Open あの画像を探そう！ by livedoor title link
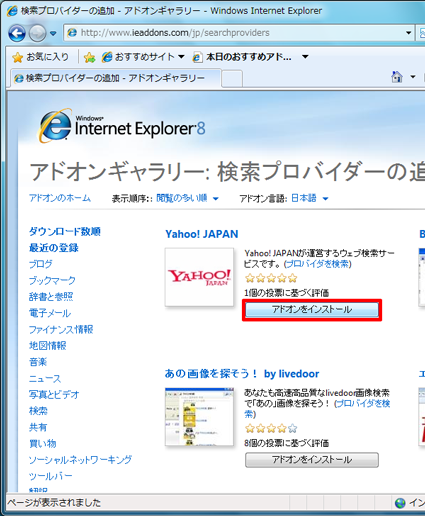 pos(242,374)
